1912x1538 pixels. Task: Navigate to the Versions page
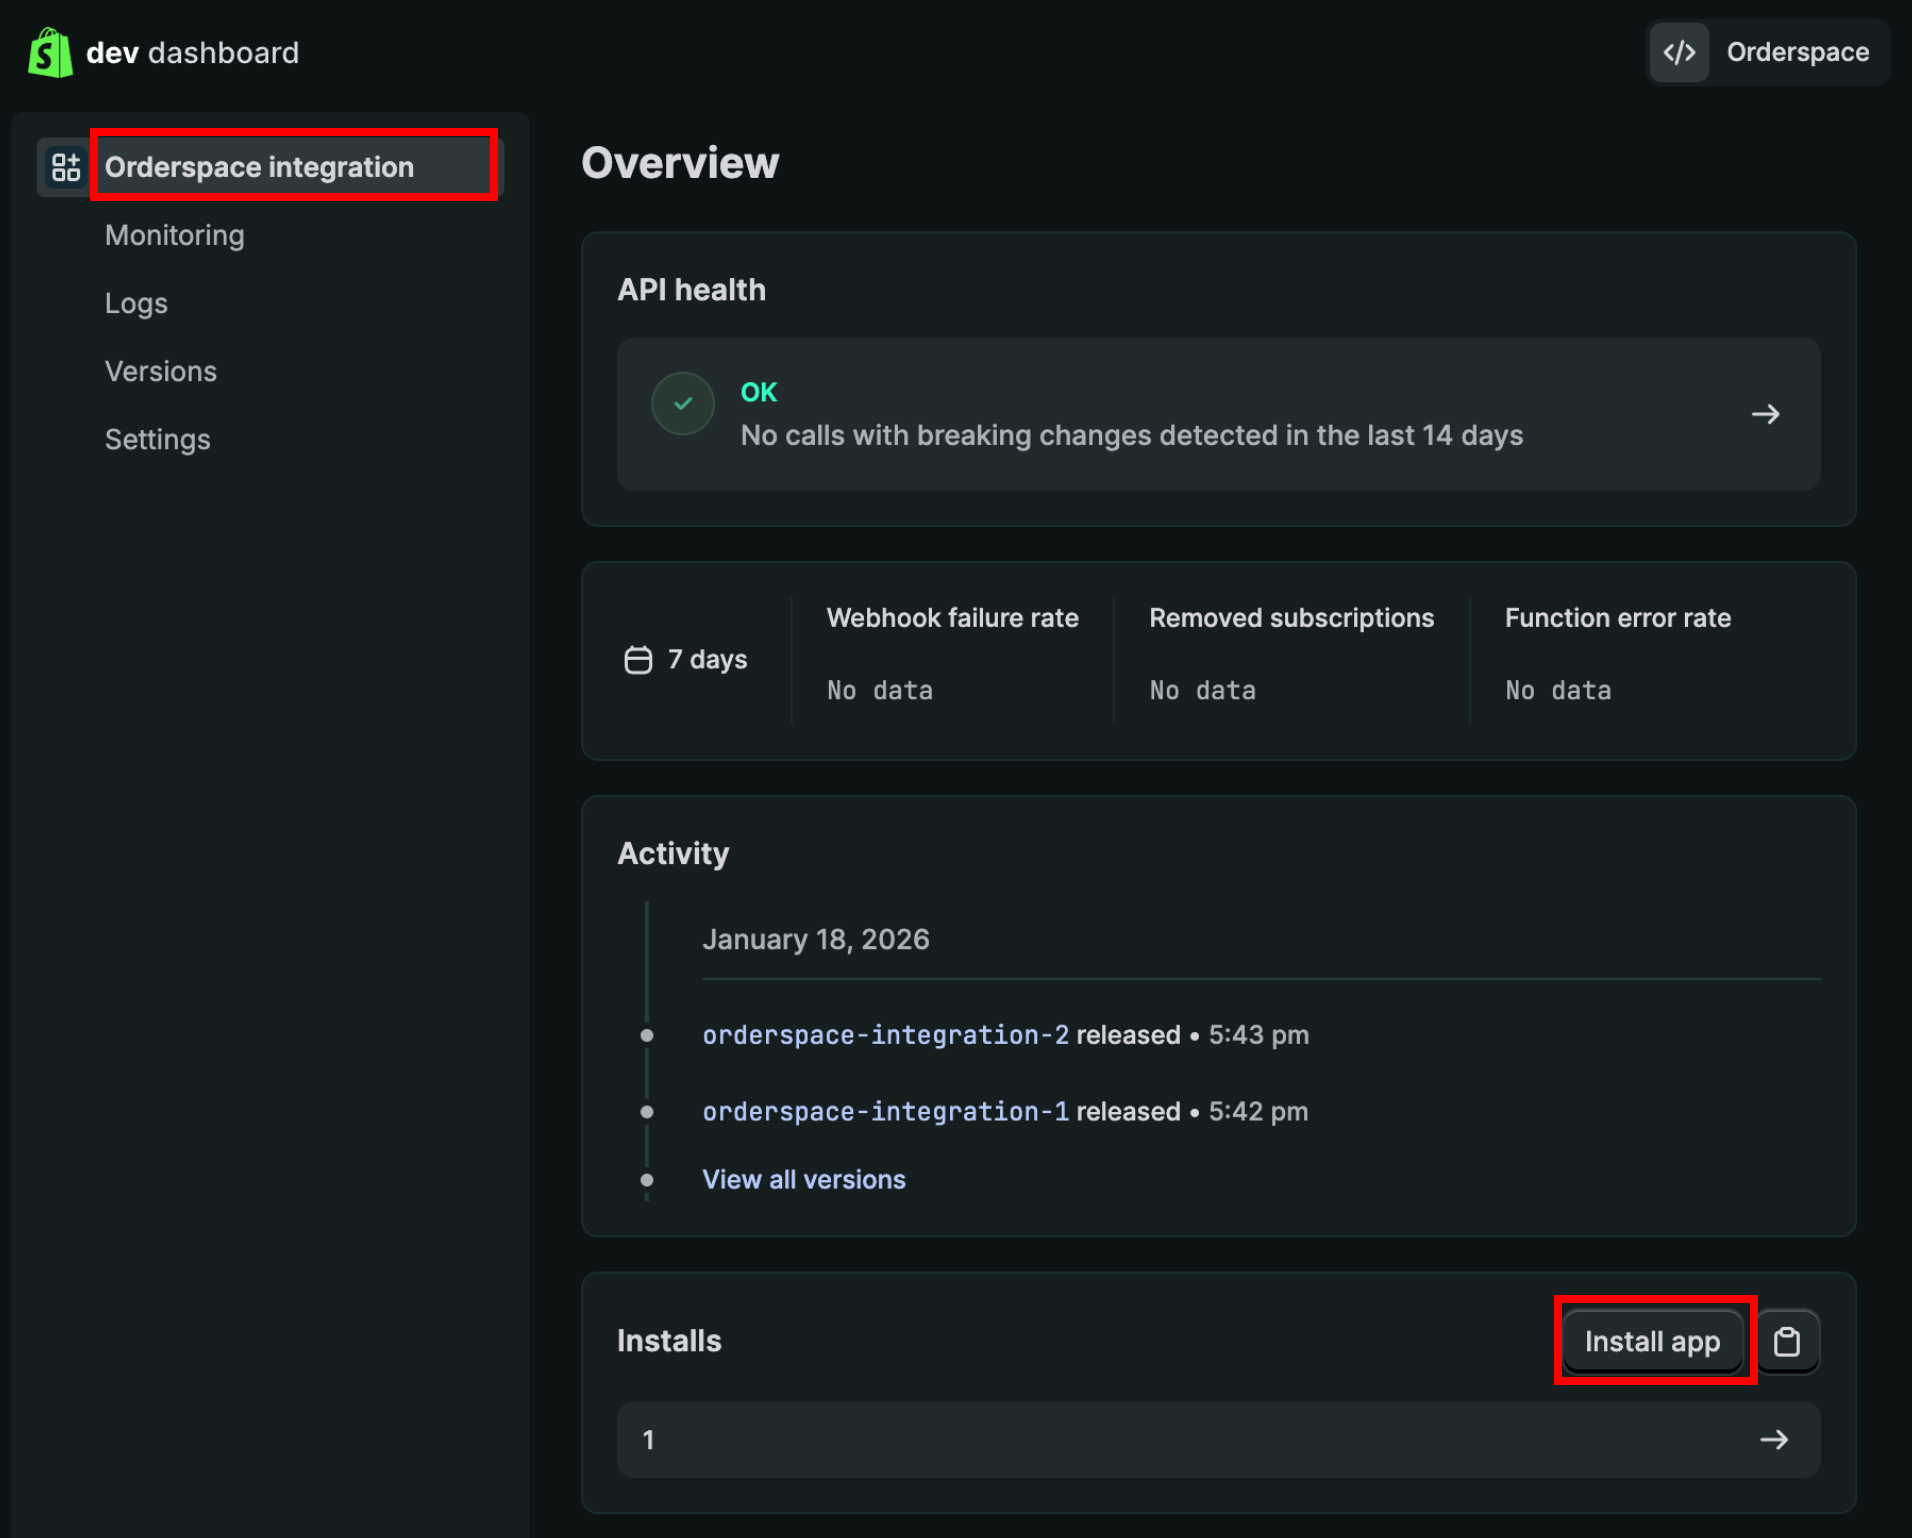click(x=161, y=371)
